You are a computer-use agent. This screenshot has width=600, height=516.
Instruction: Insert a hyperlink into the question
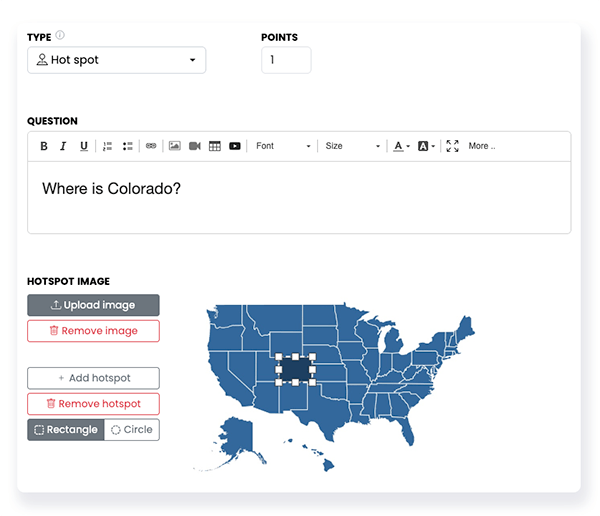pos(151,146)
